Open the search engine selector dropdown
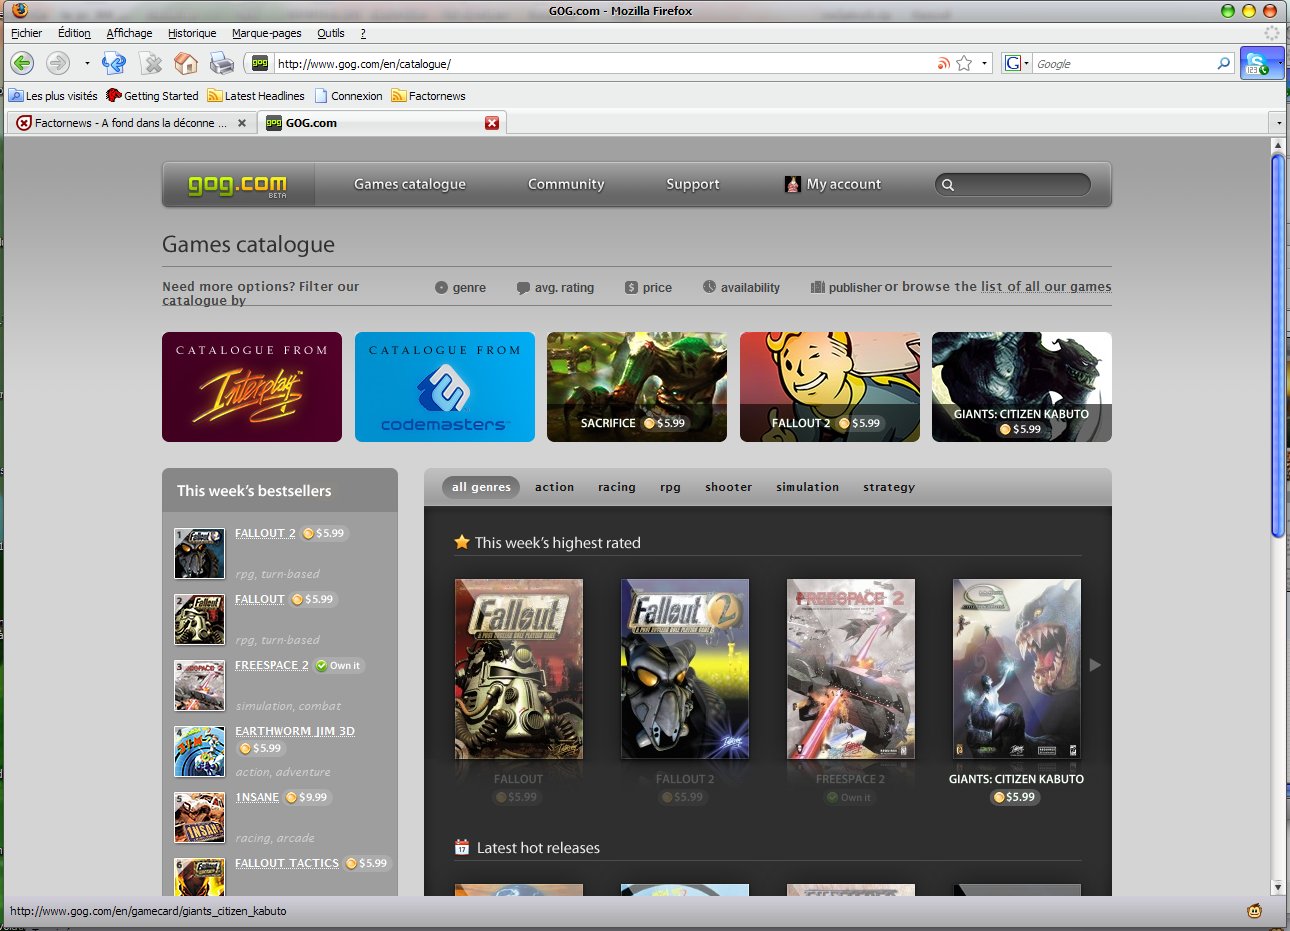The image size is (1290, 931). pos(1016,63)
